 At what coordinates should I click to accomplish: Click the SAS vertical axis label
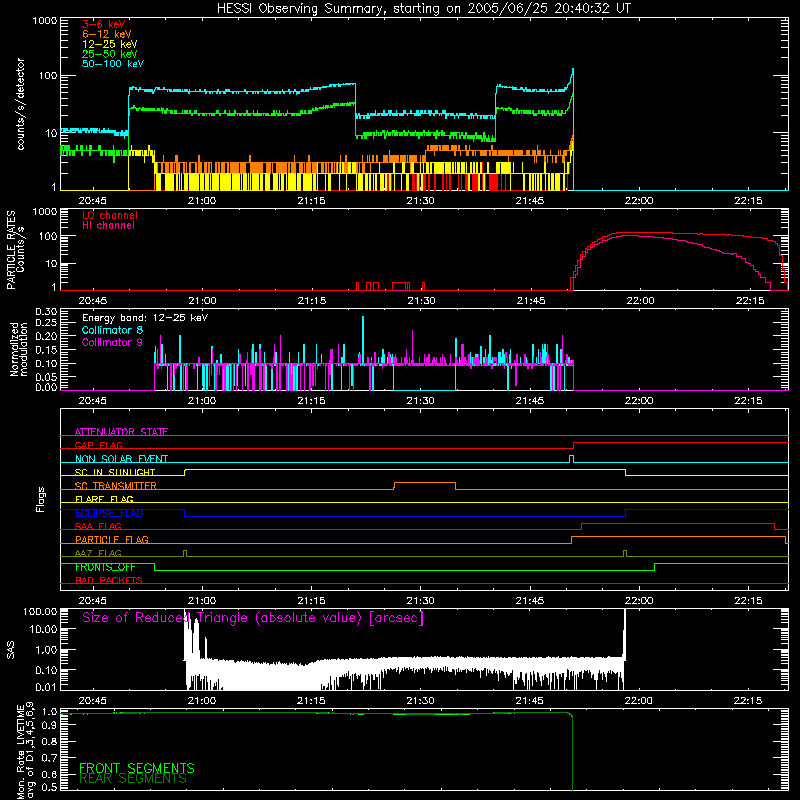point(10,650)
